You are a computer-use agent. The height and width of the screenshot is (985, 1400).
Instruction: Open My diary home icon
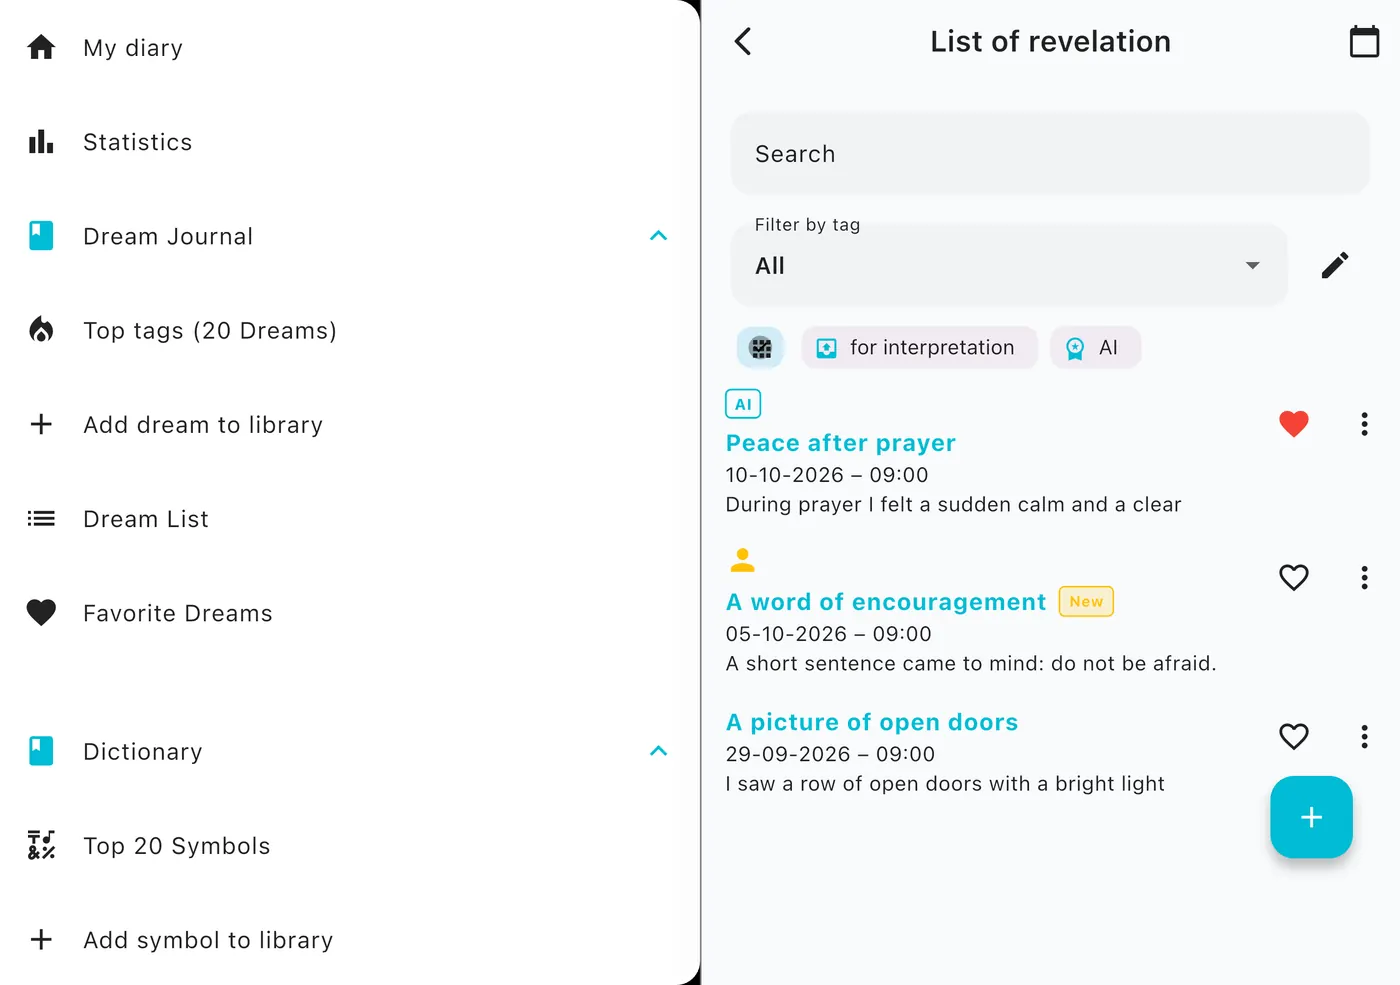[x=41, y=47]
